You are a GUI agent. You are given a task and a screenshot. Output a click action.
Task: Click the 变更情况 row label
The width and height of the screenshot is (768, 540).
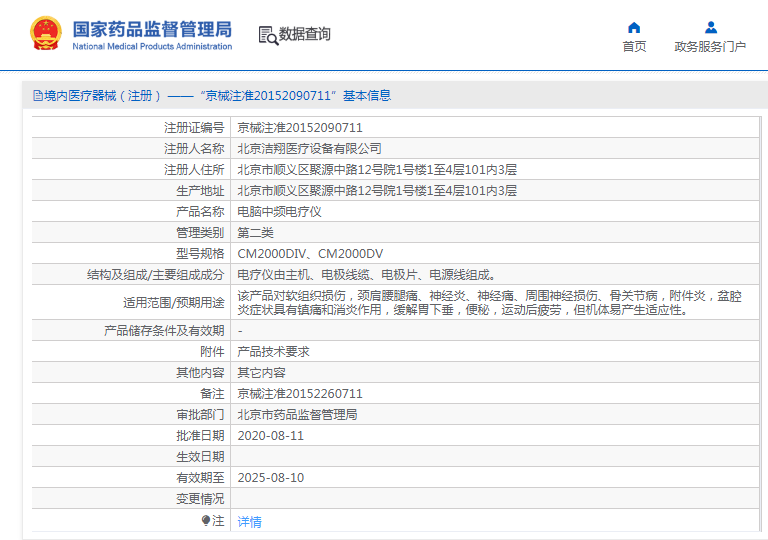coord(200,499)
